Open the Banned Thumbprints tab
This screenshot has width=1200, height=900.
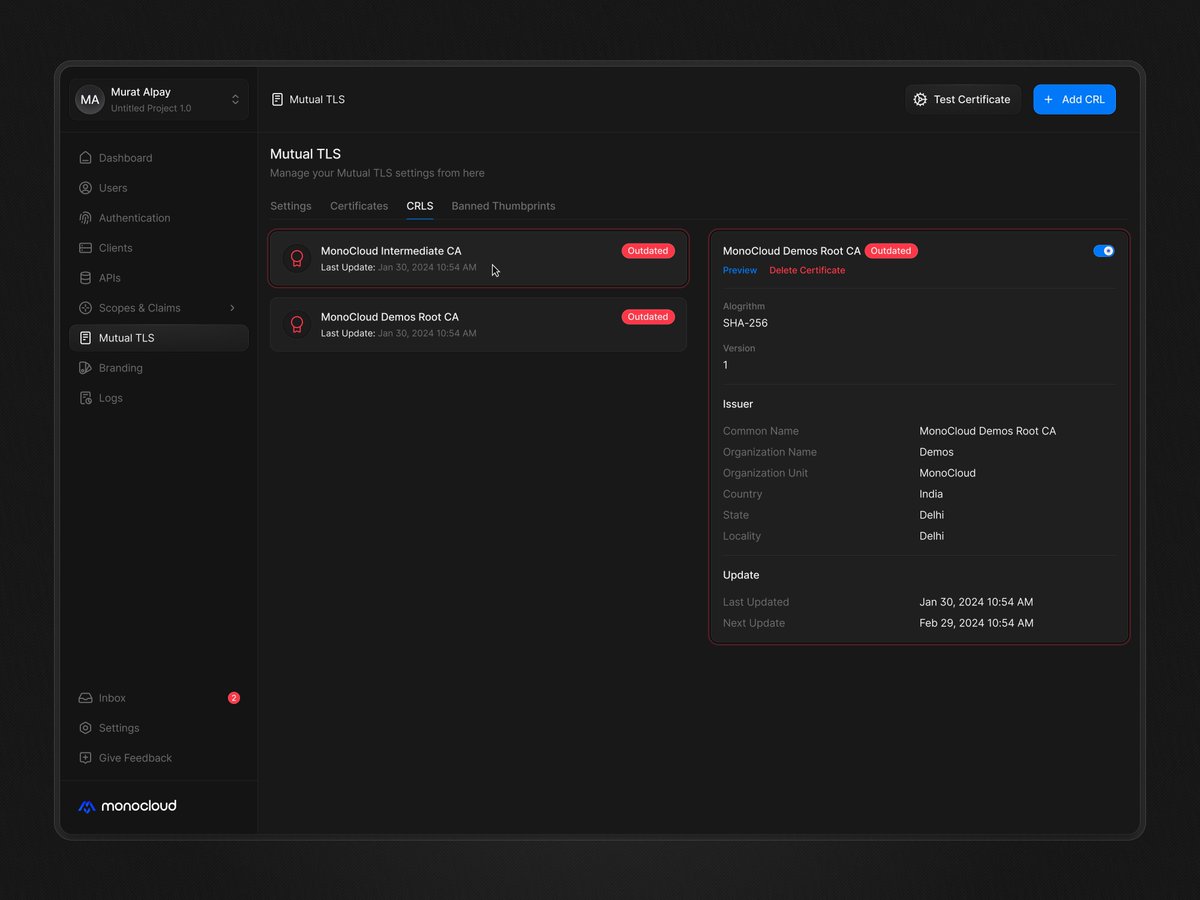503,206
